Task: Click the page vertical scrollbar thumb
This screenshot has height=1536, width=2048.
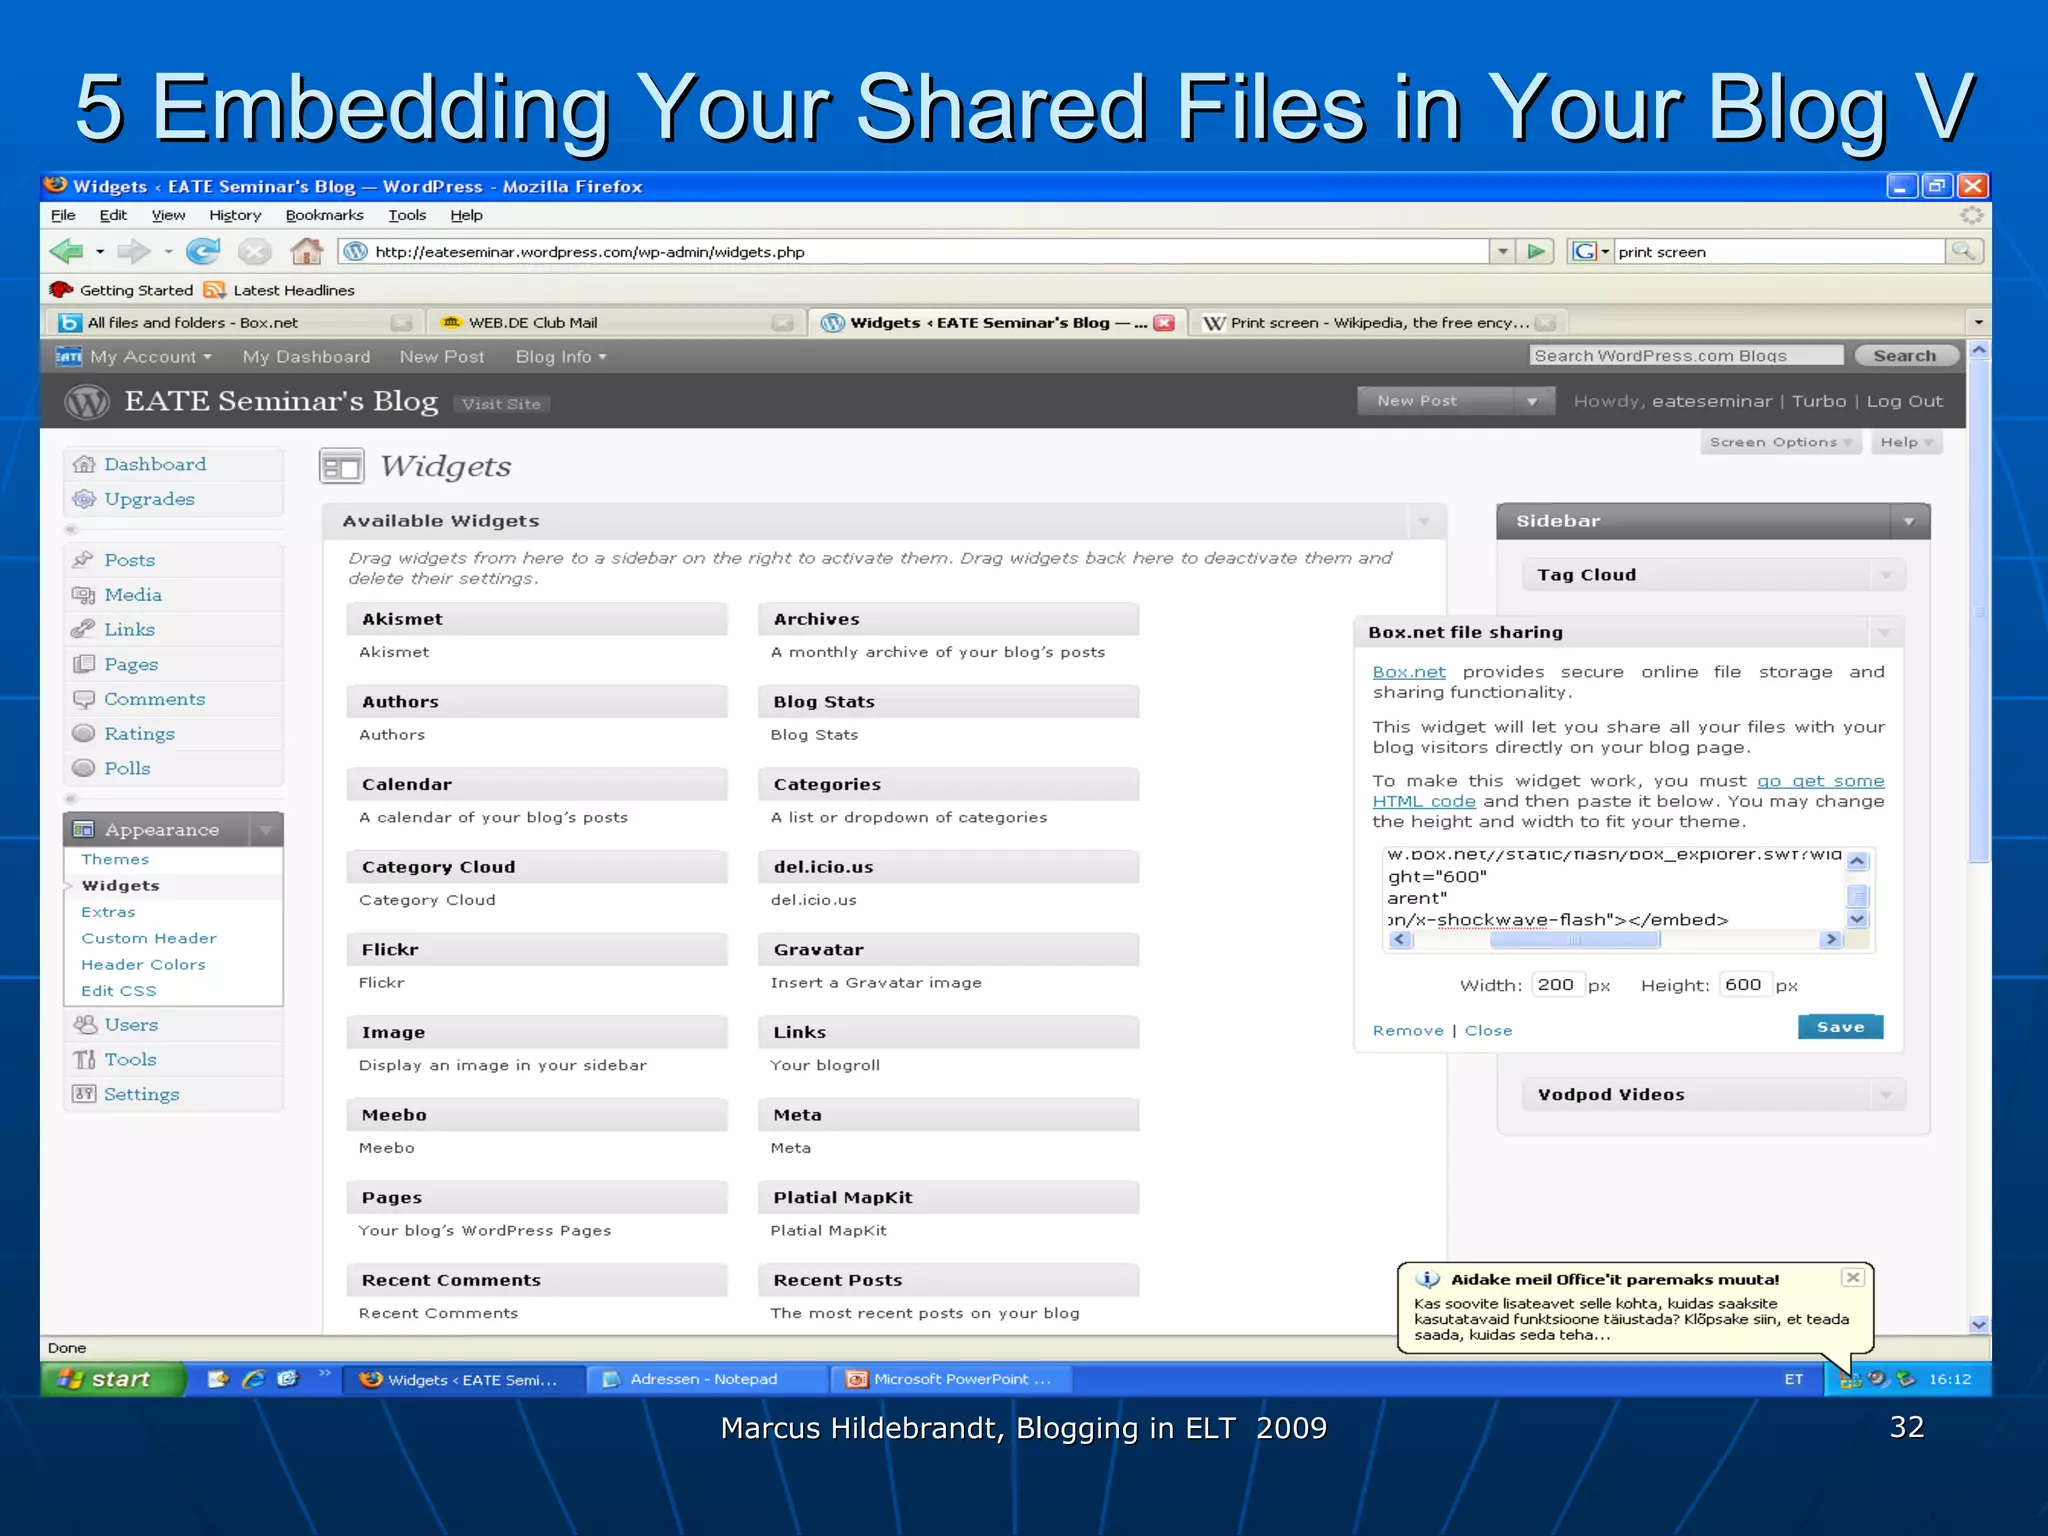Action: (1978, 612)
